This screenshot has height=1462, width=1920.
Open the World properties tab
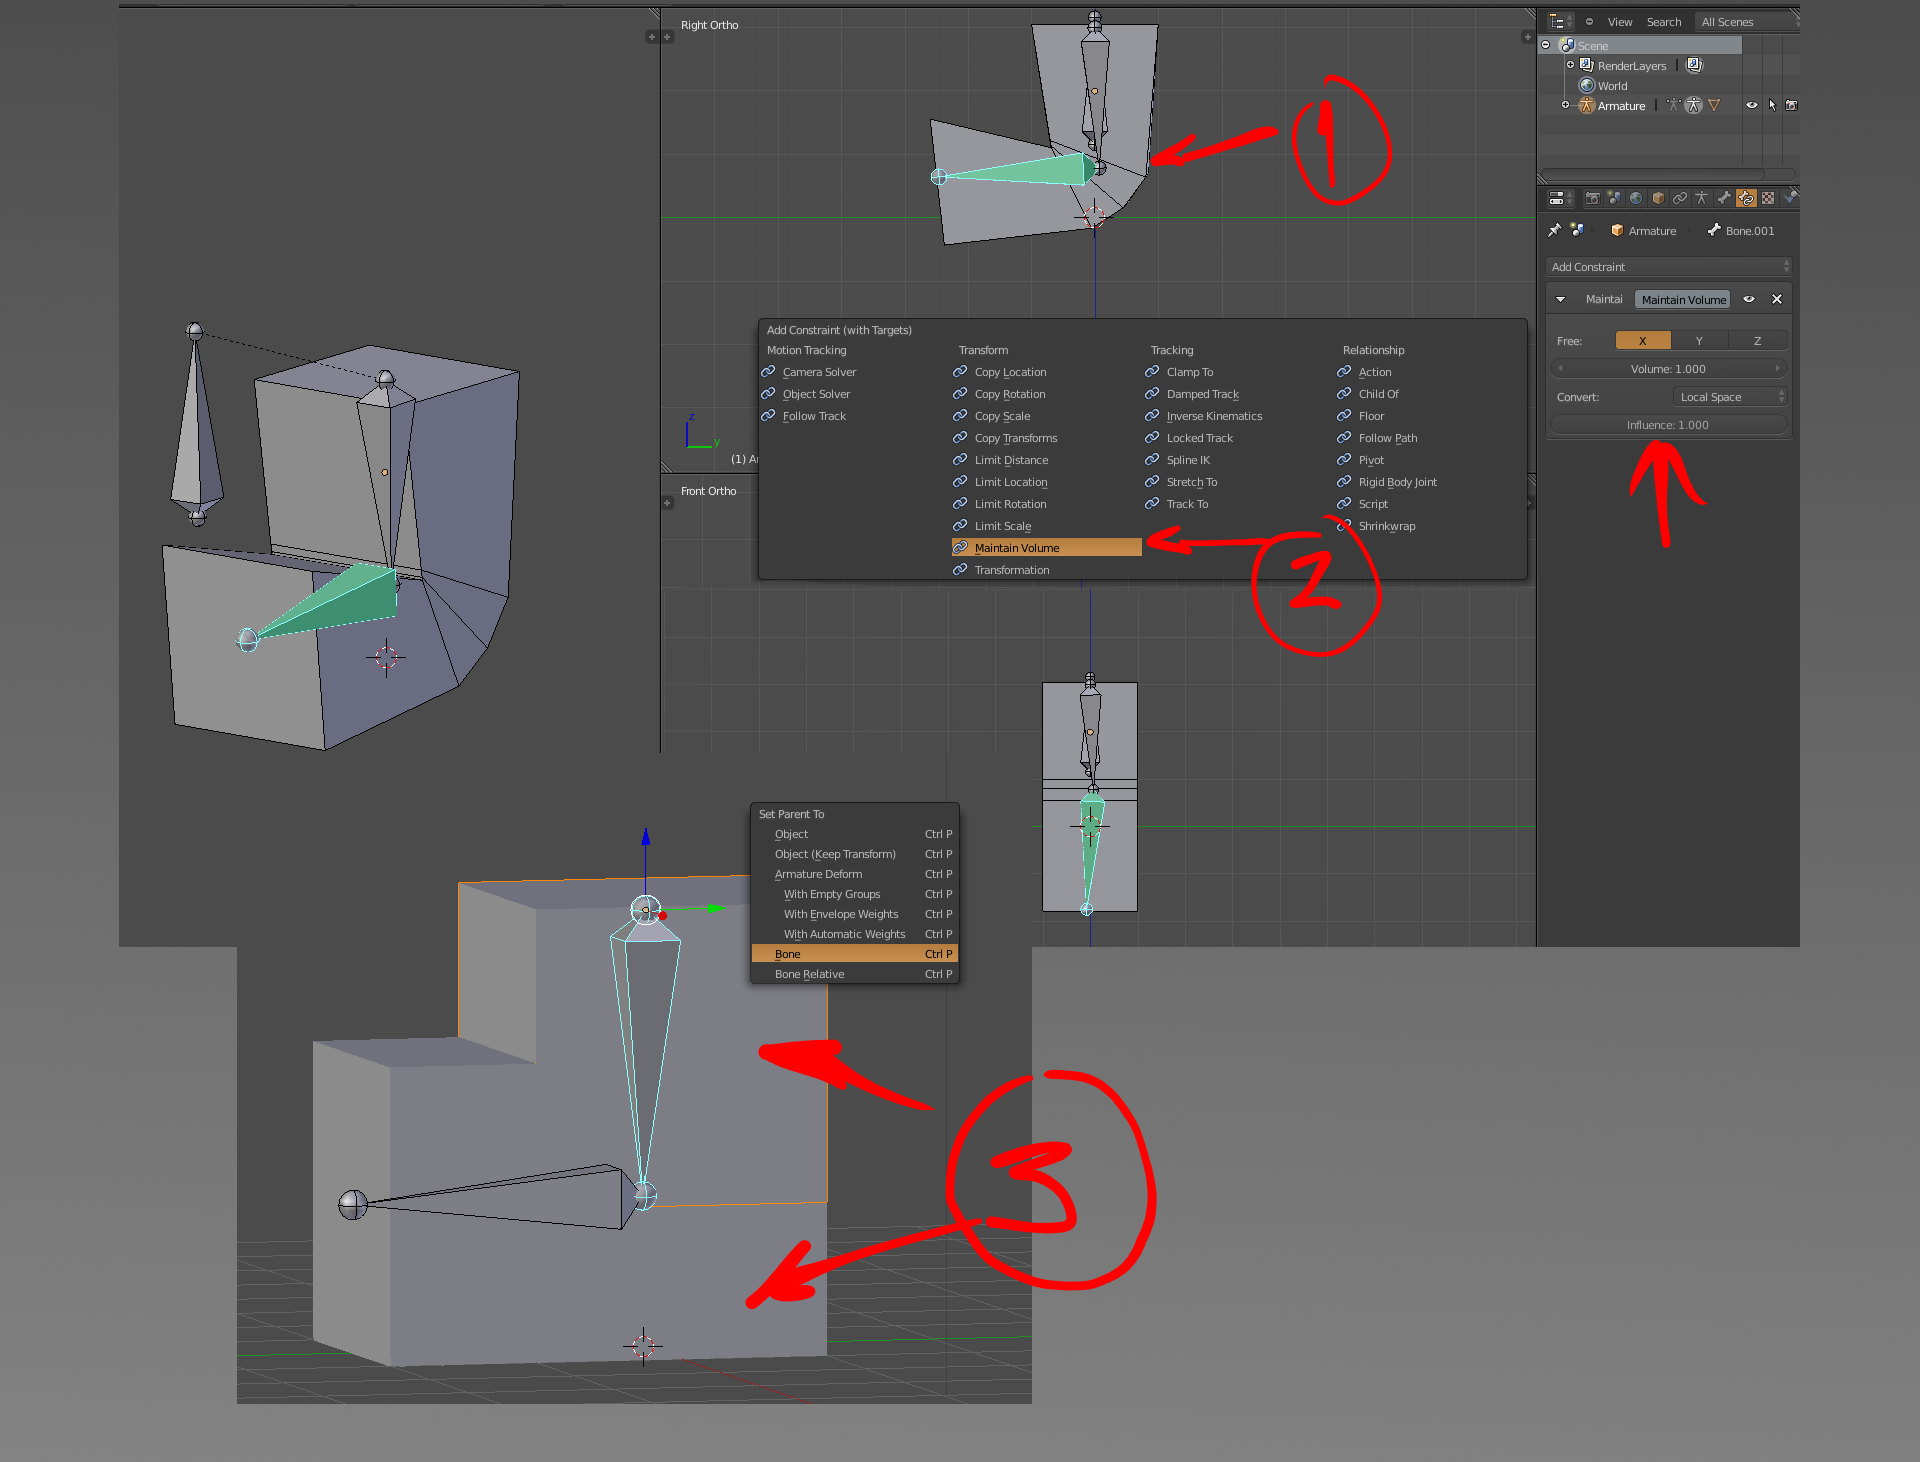[x=1636, y=198]
